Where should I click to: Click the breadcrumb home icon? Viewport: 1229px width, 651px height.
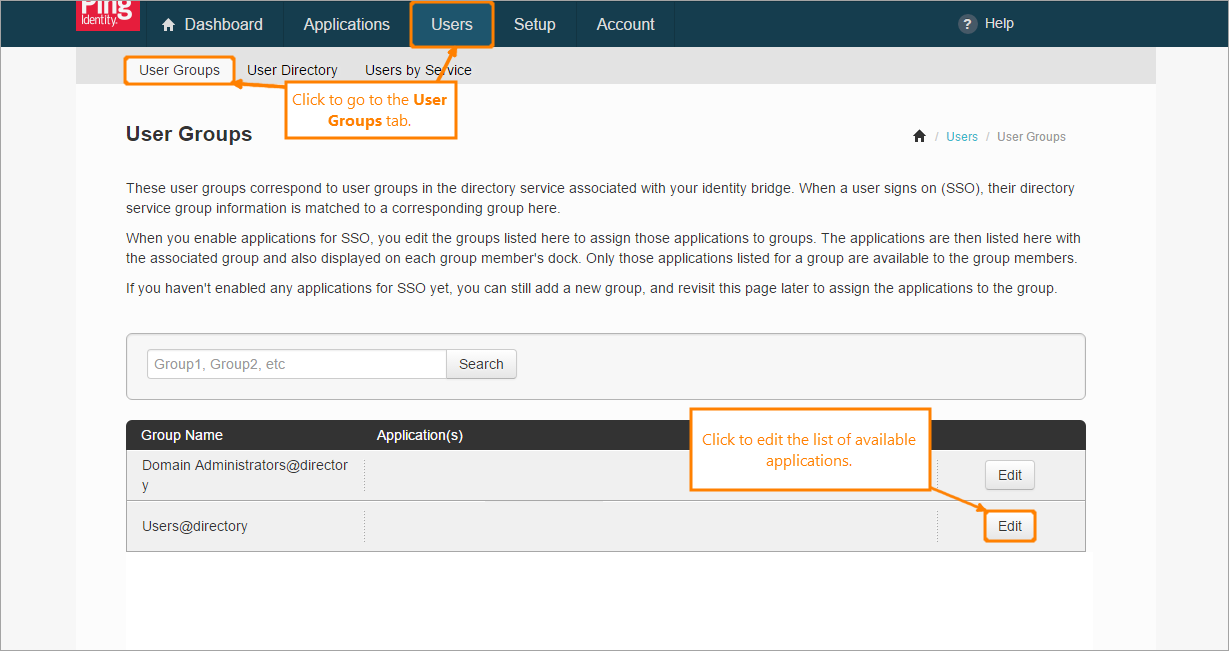[x=919, y=137]
